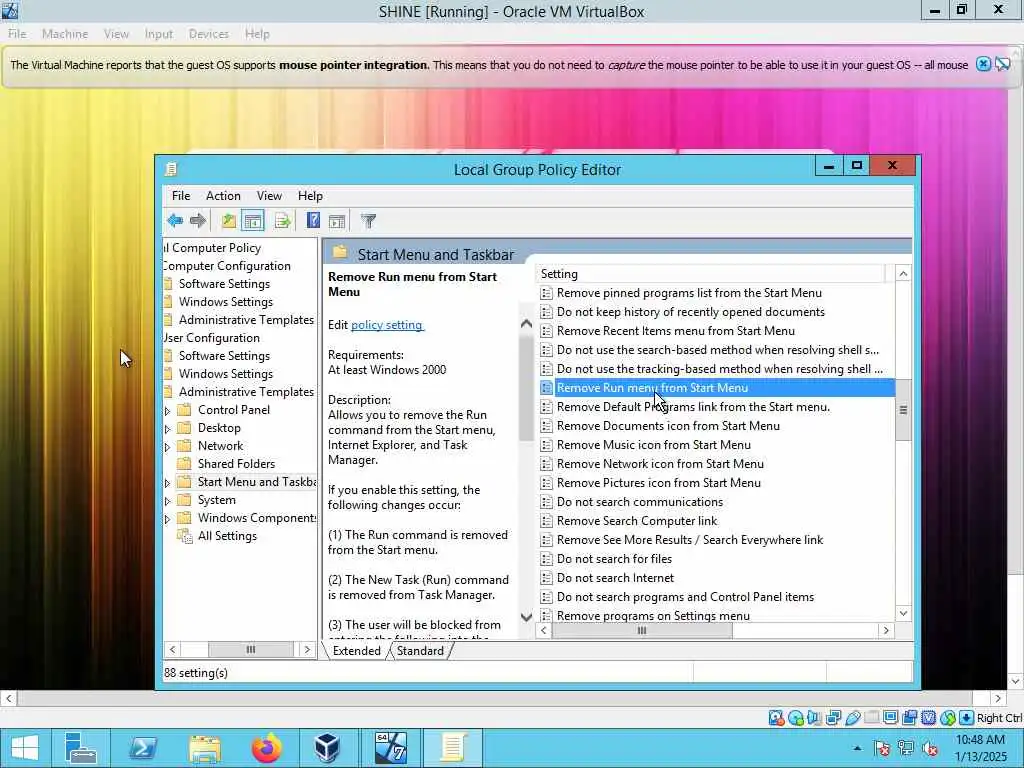Screen dimensions: 1024x768
Task: Select Remove Recent Items menu setting
Action: (676, 331)
